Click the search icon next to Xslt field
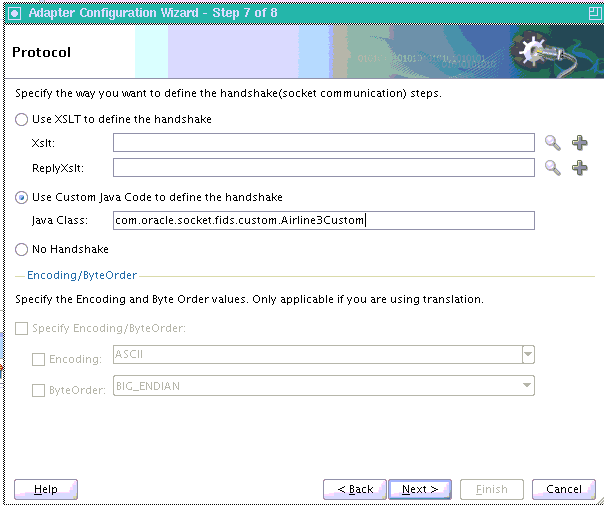 pos(552,143)
